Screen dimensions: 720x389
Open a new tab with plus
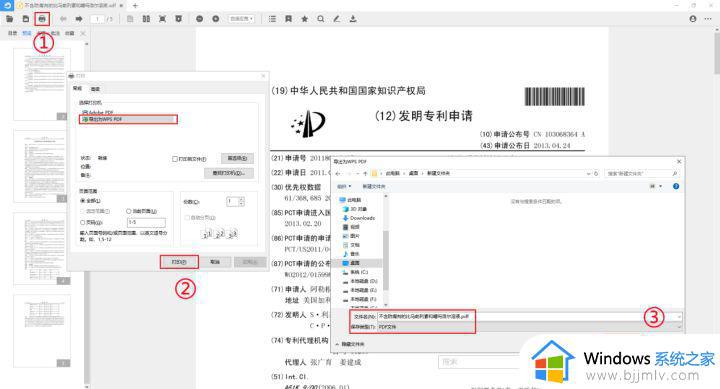point(135,6)
